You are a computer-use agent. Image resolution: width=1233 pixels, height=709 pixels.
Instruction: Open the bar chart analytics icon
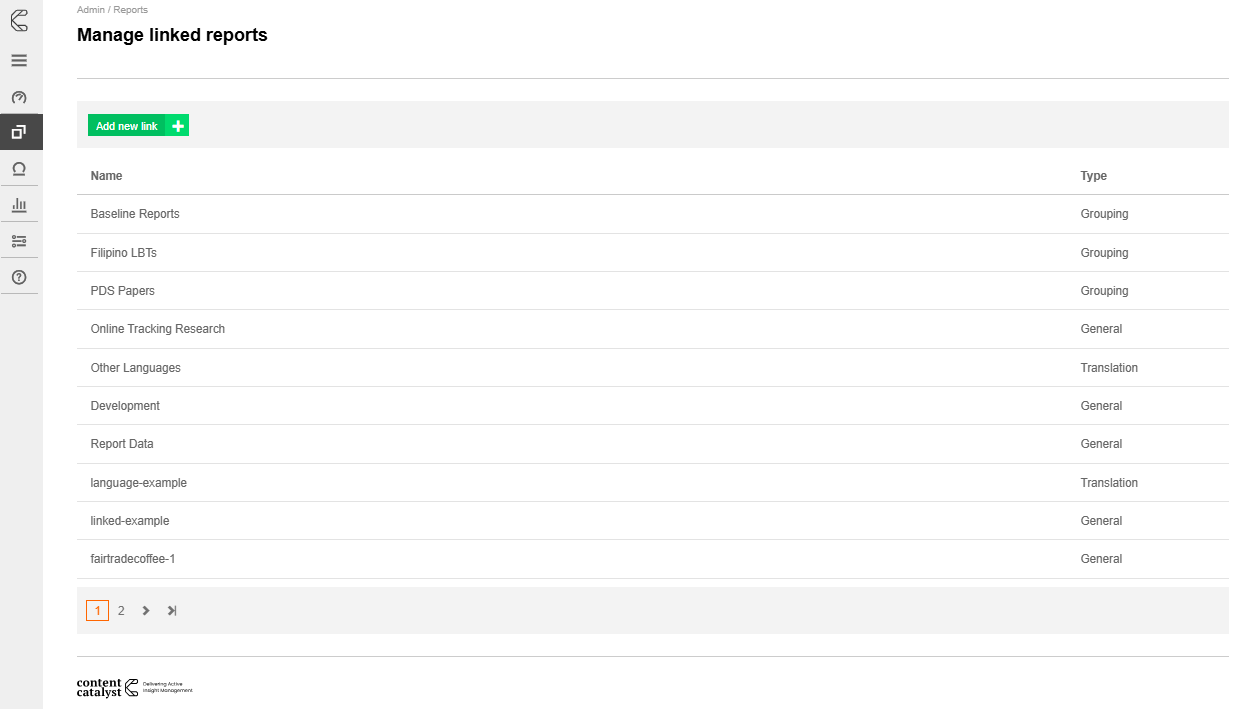click(x=19, y=204)
